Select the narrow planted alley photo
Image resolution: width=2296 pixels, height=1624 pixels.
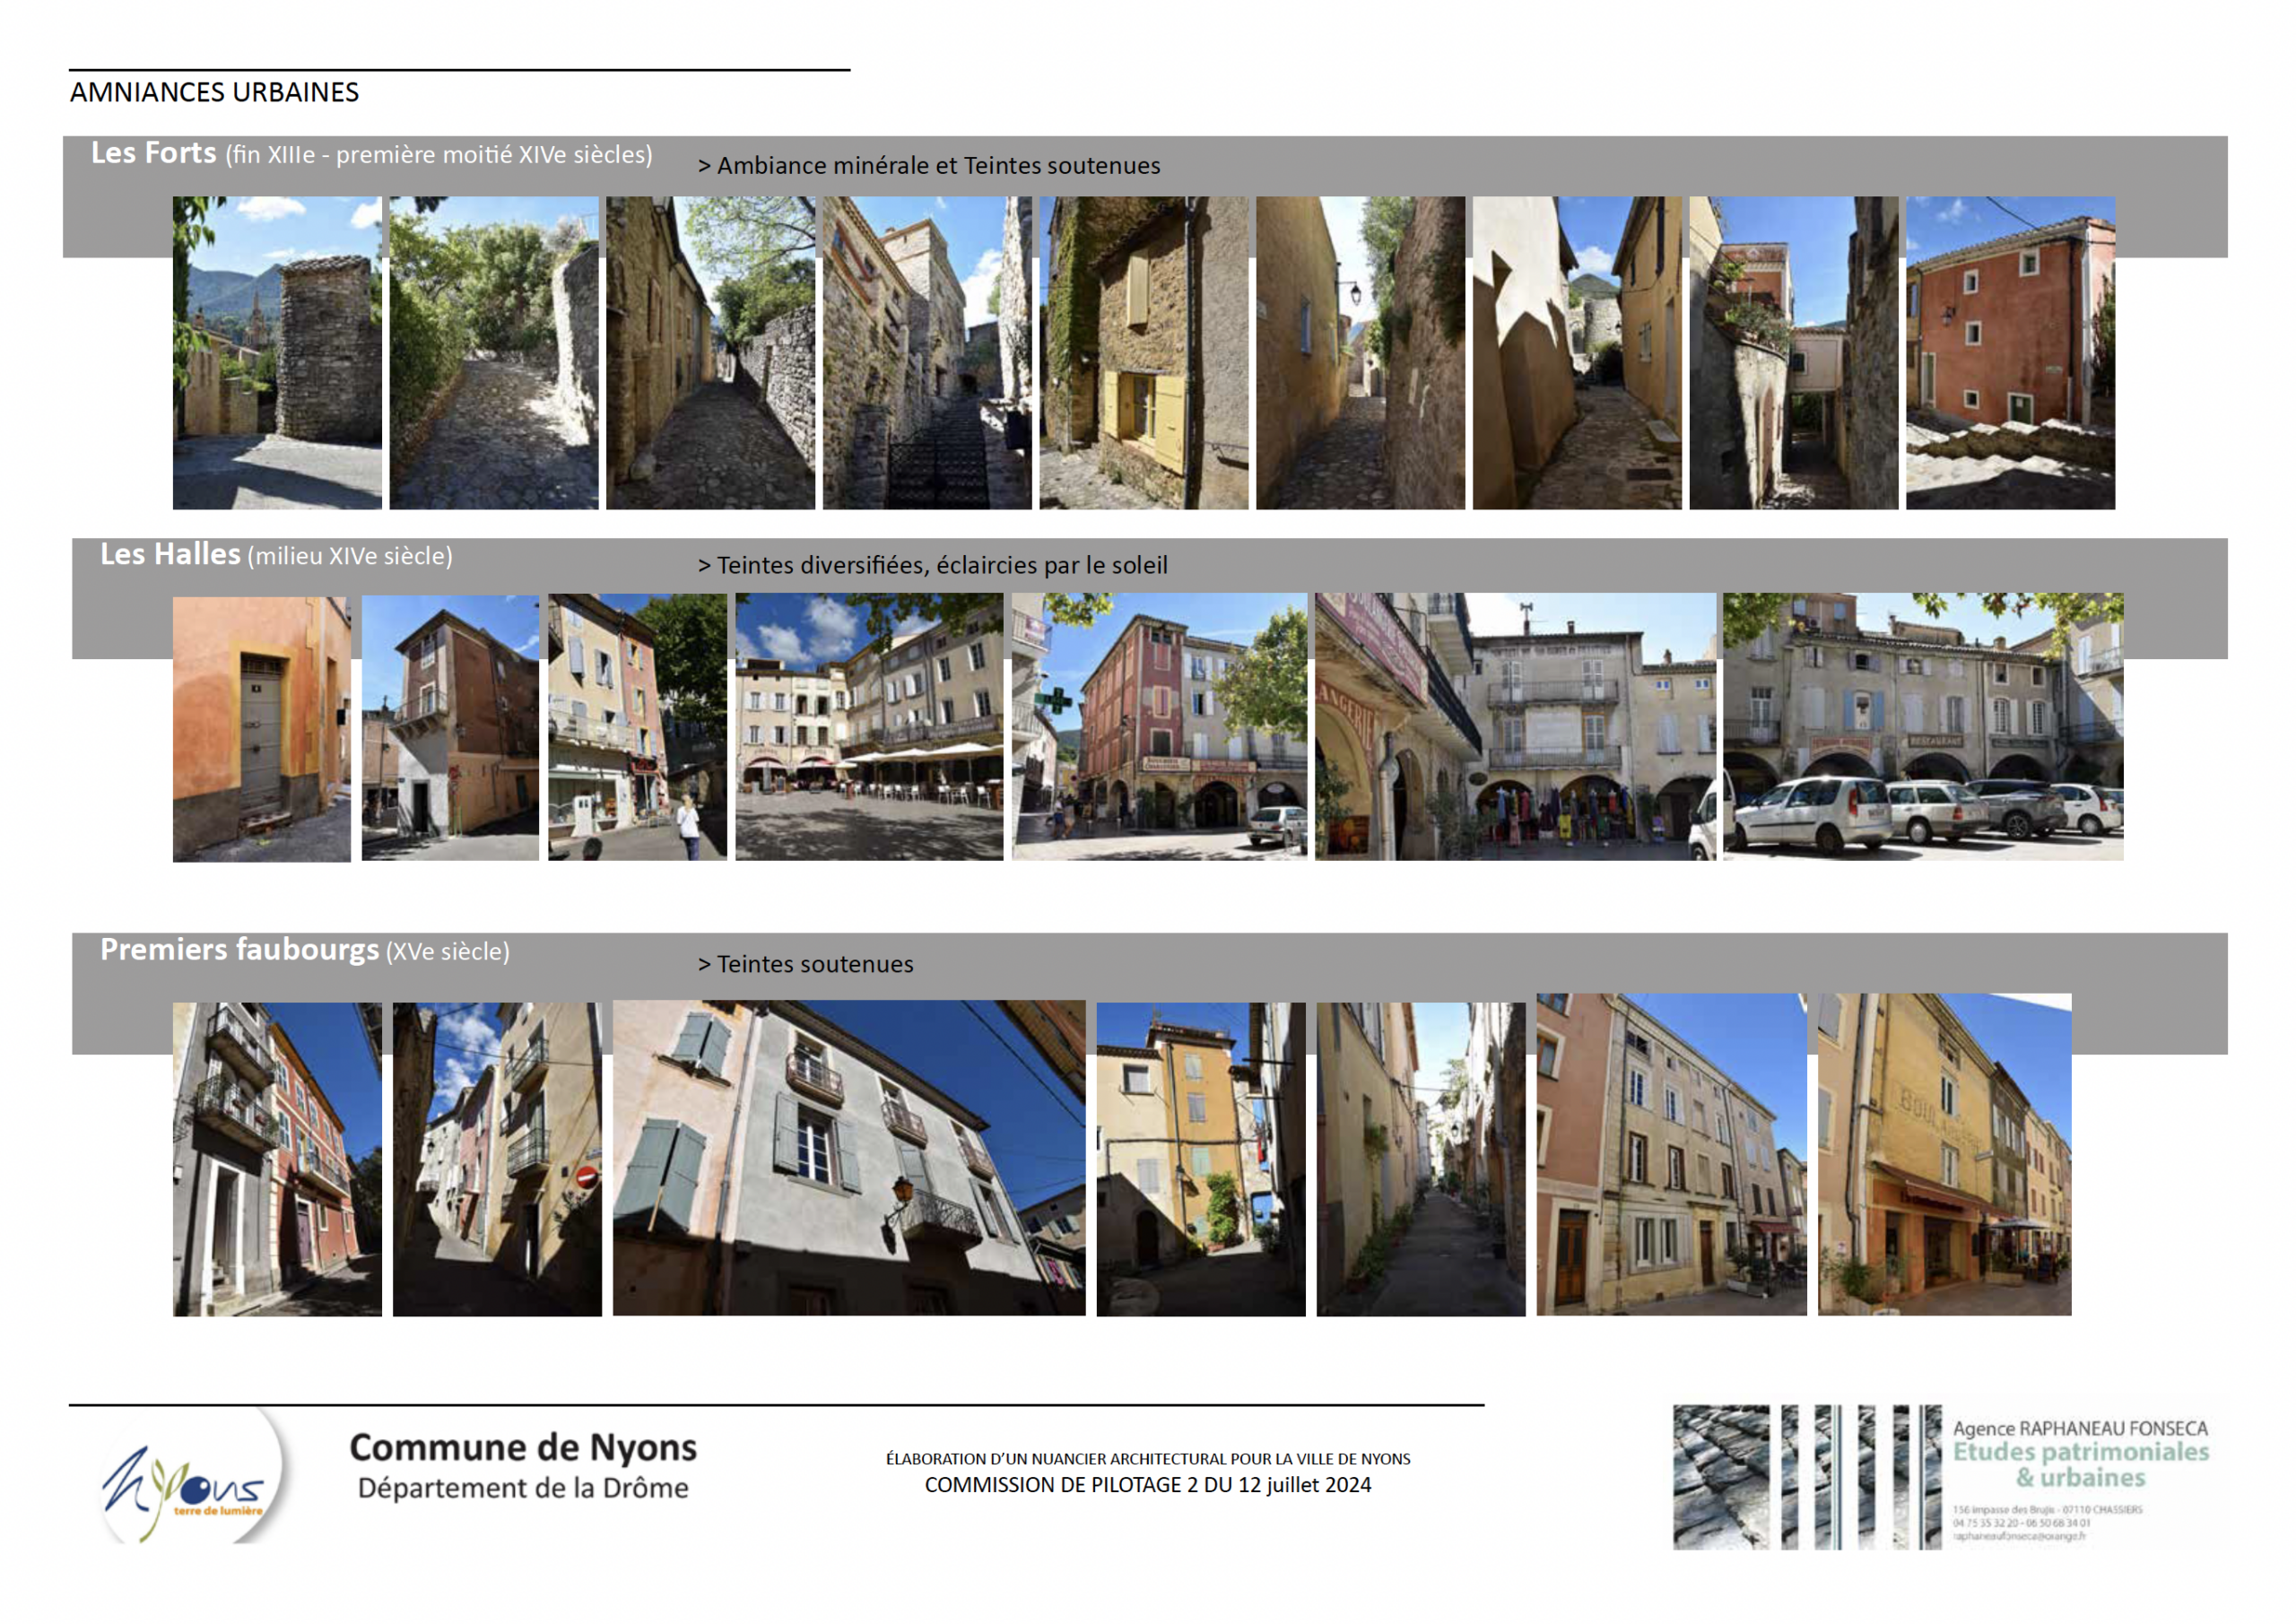(1420, 1158)
